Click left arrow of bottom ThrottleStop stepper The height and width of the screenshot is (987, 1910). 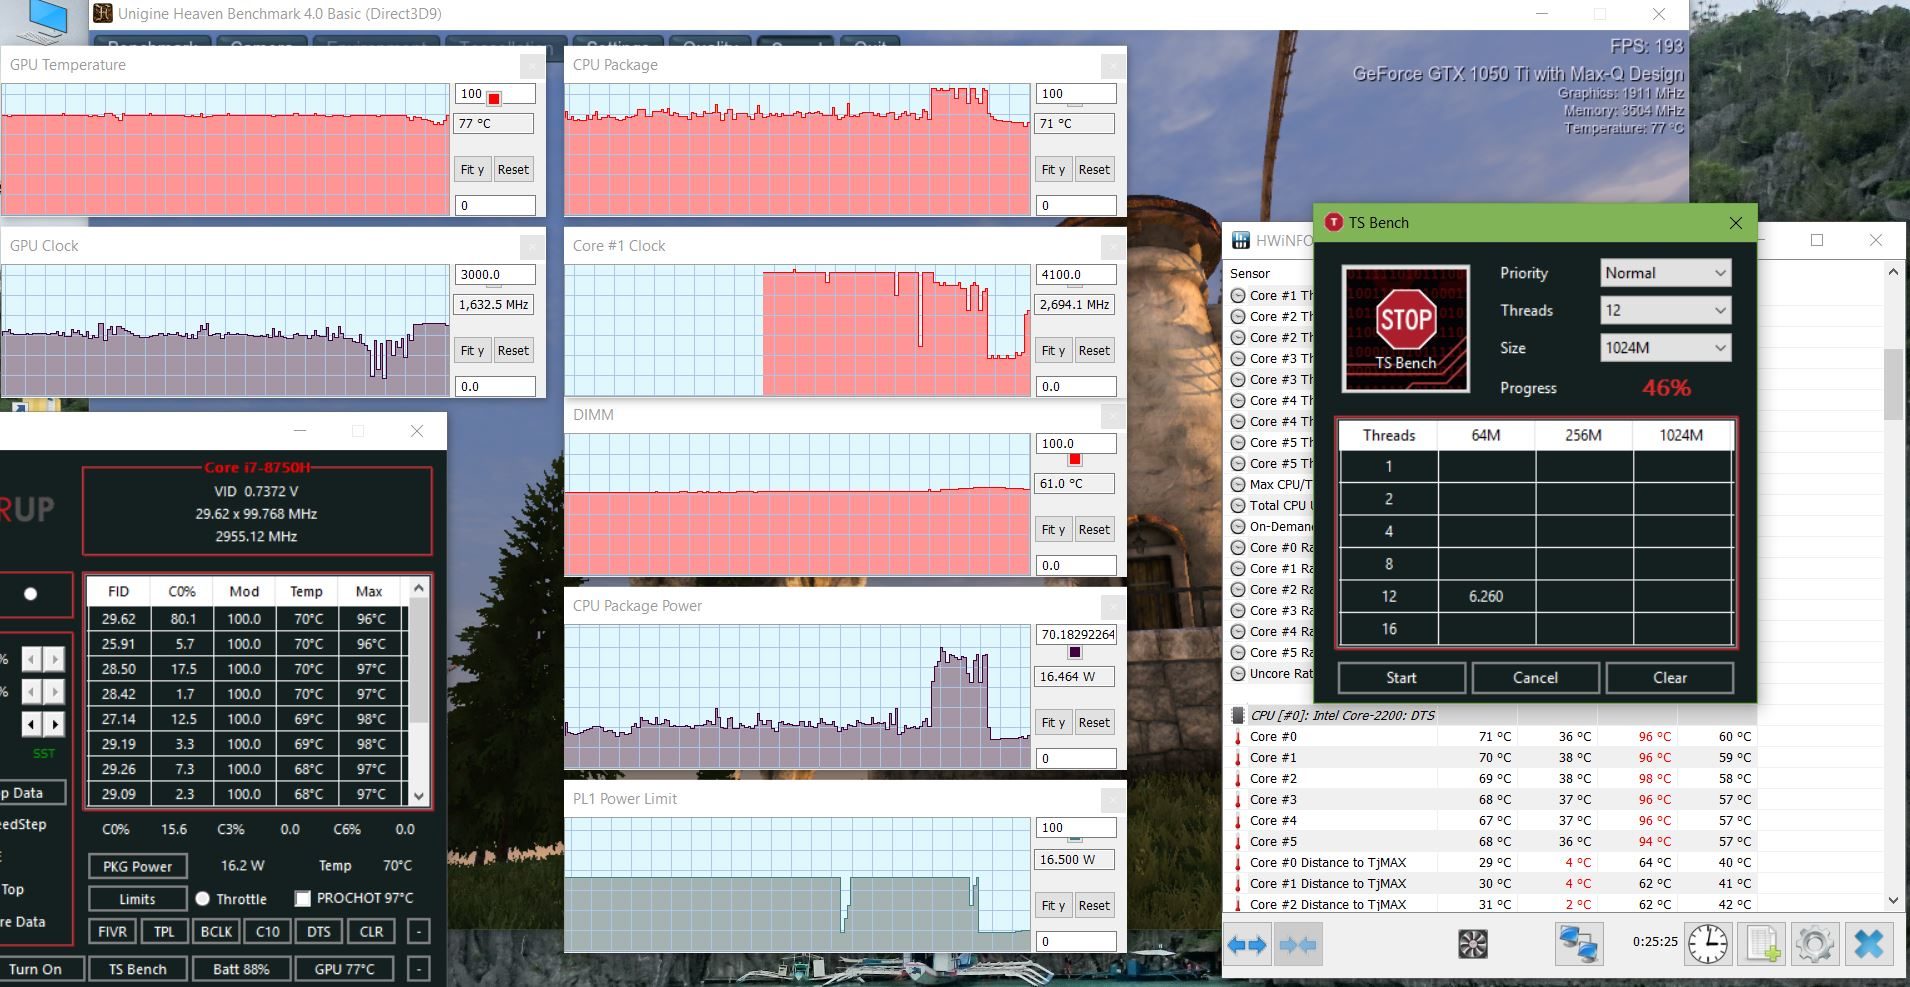[x=32, y=724]
